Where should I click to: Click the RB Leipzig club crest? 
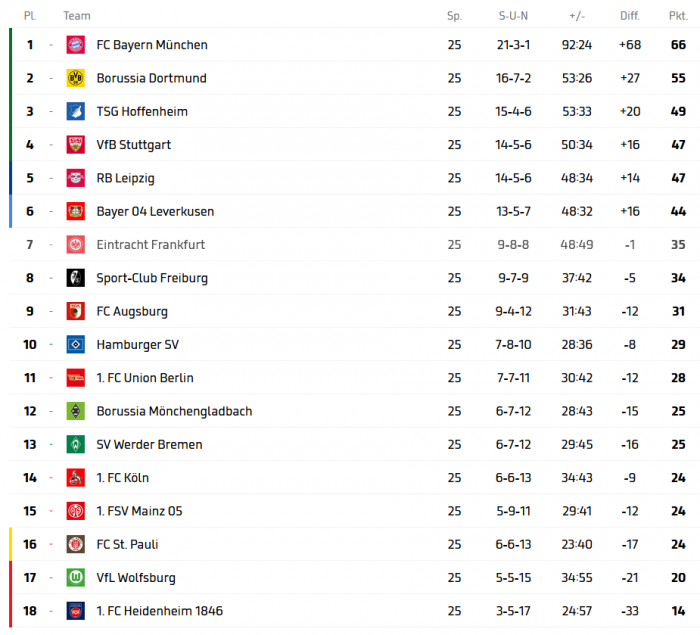(x=75, y=178)
